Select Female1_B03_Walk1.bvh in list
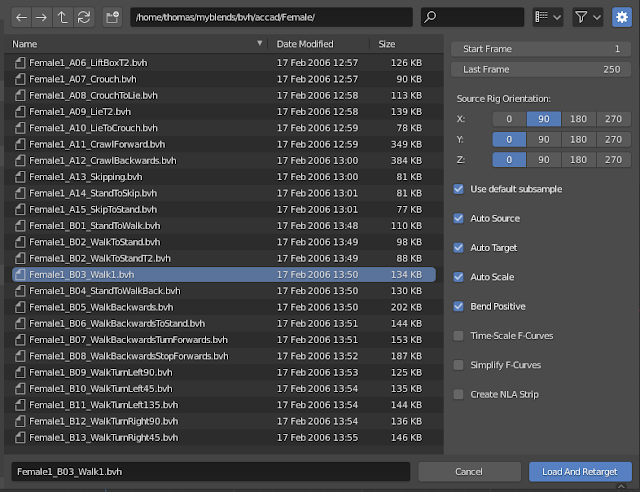Viewport: 640px width, 492px height. pos(224,275)
